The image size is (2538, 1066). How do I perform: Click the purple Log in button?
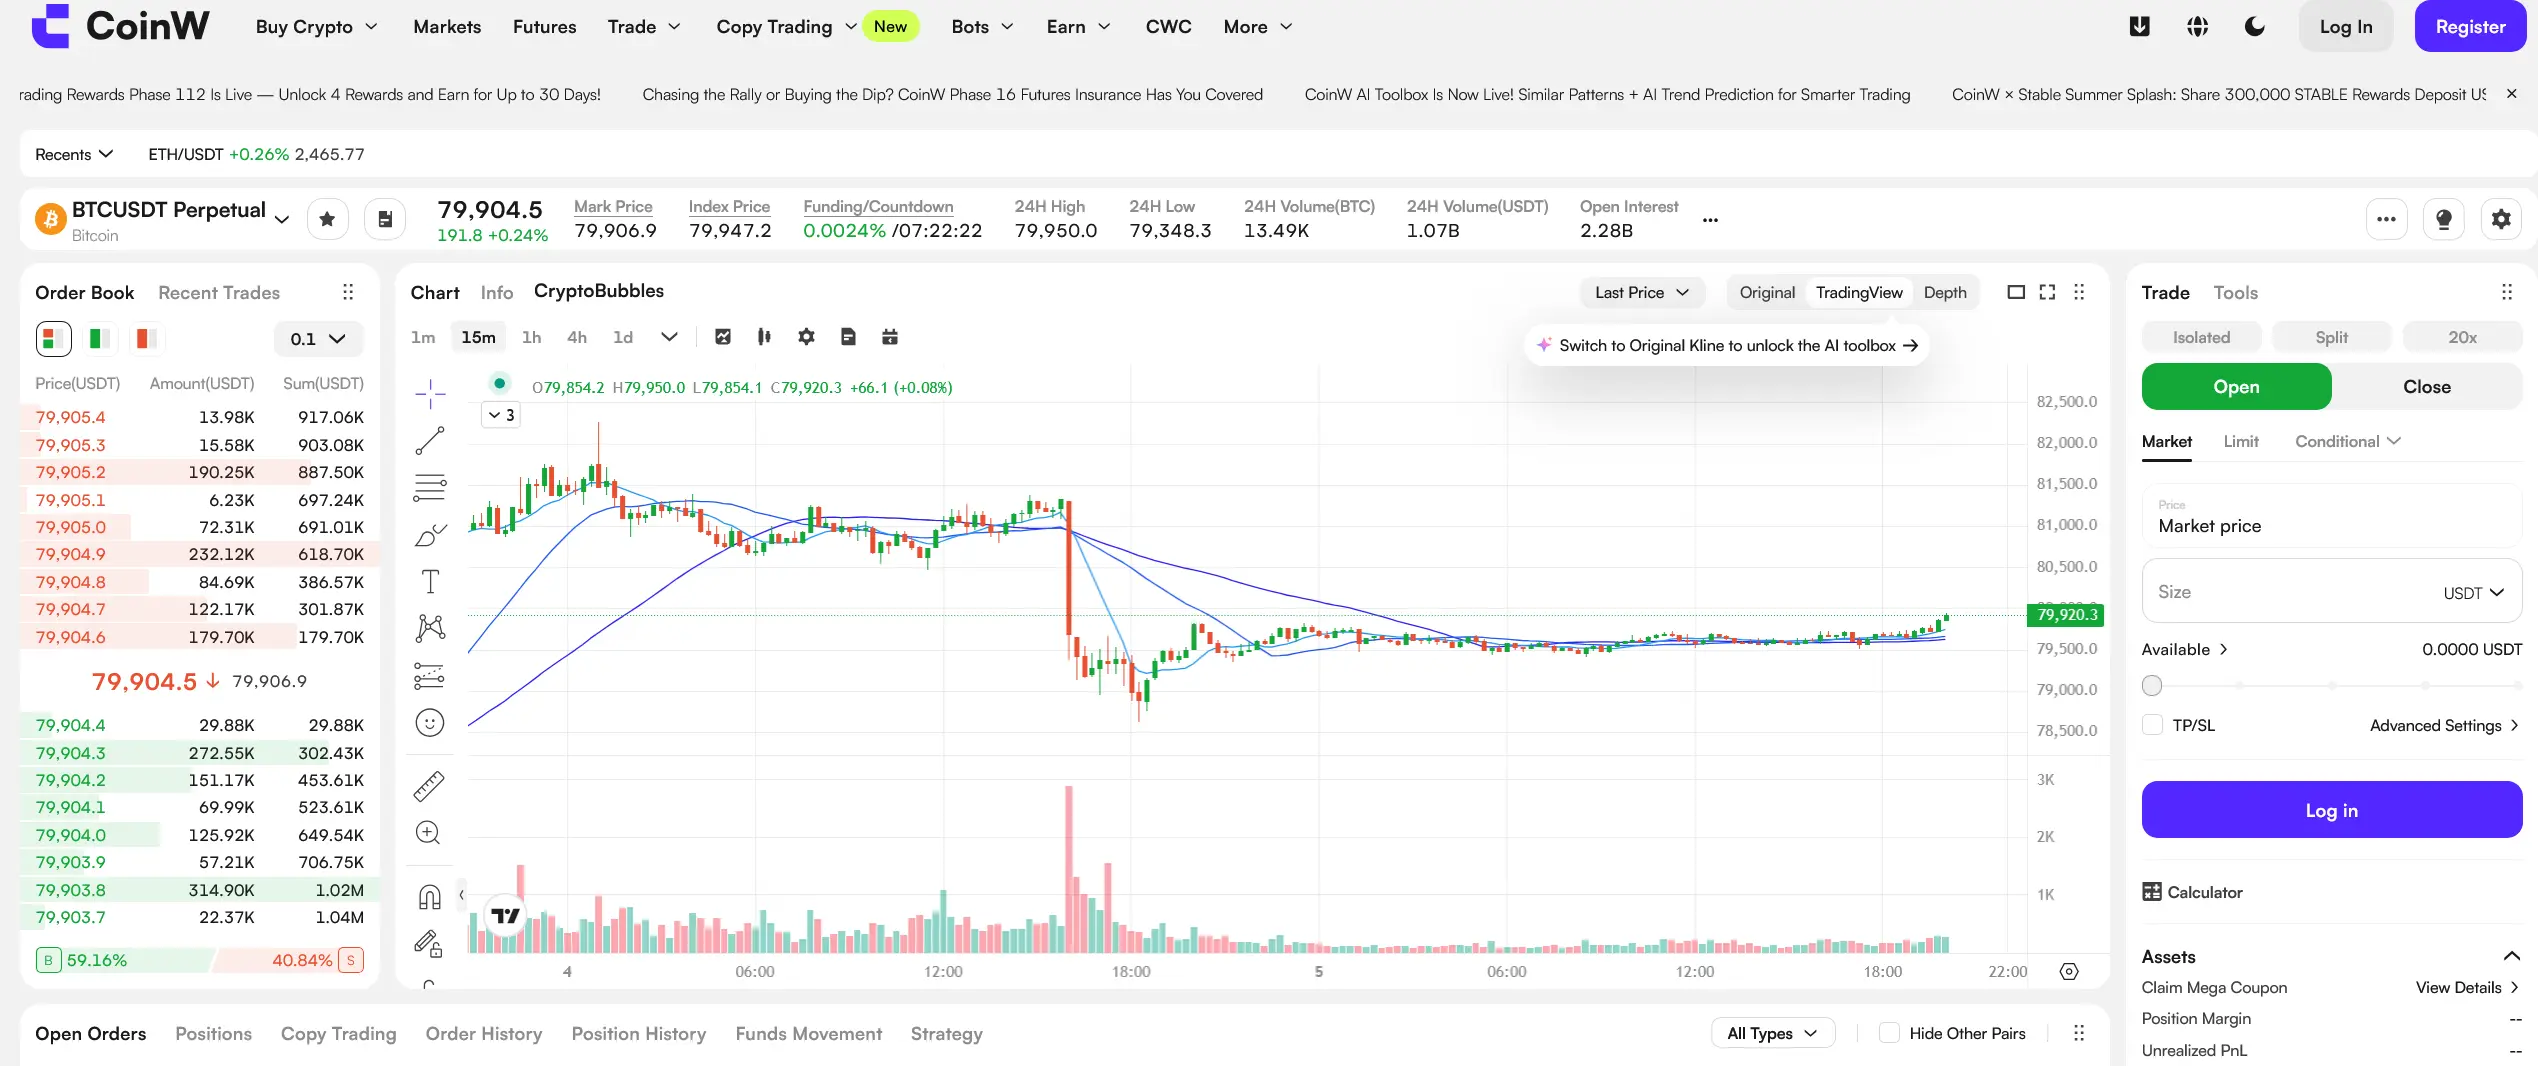[2331, 810]
